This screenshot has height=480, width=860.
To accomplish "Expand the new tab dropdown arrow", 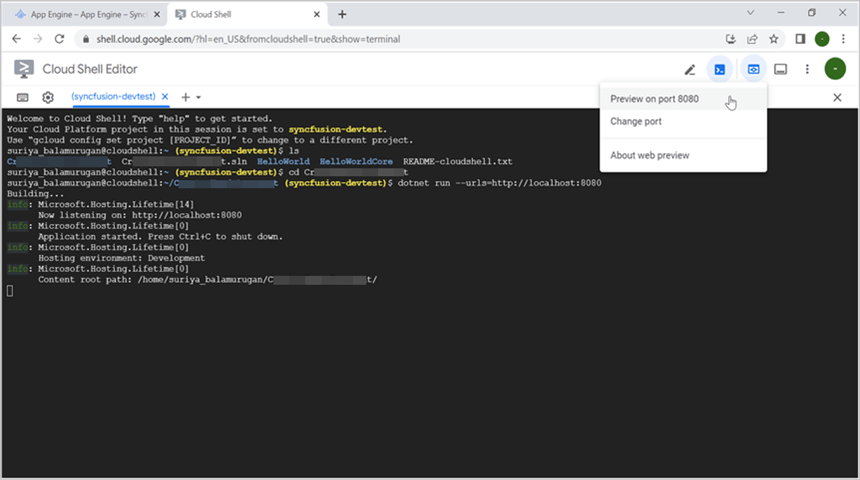I will [x=199, y=97].
